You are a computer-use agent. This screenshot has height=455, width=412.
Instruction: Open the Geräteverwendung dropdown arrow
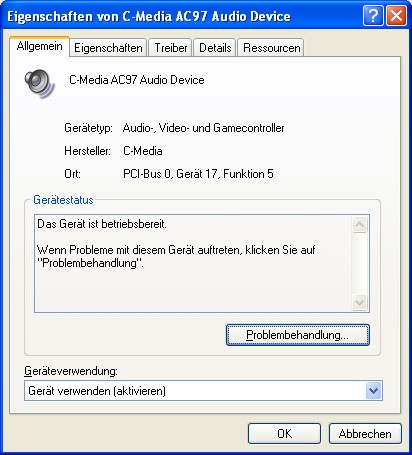coord(373,390)
